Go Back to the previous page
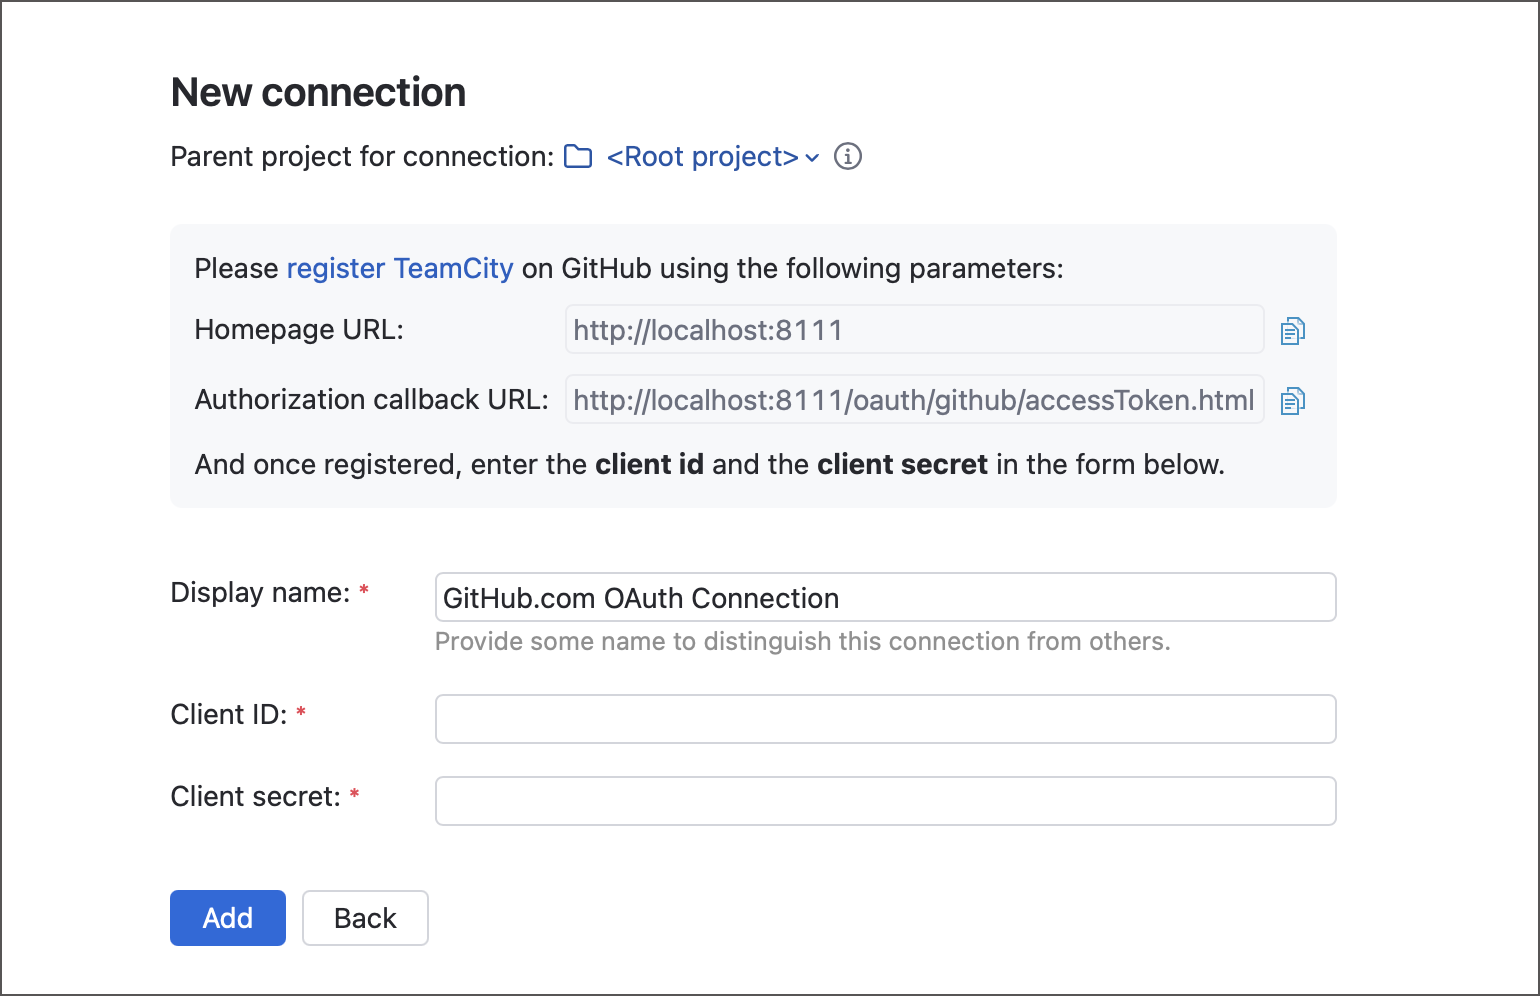1540x996 pixels. [365, 917]
